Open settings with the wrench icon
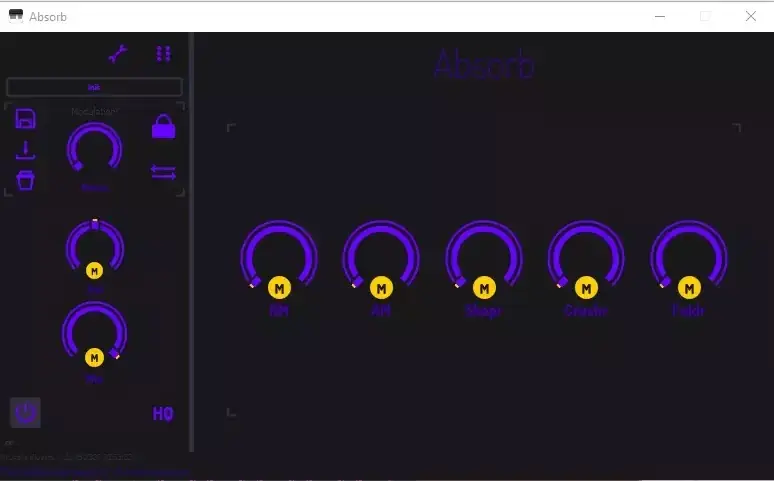 (118, 55)
